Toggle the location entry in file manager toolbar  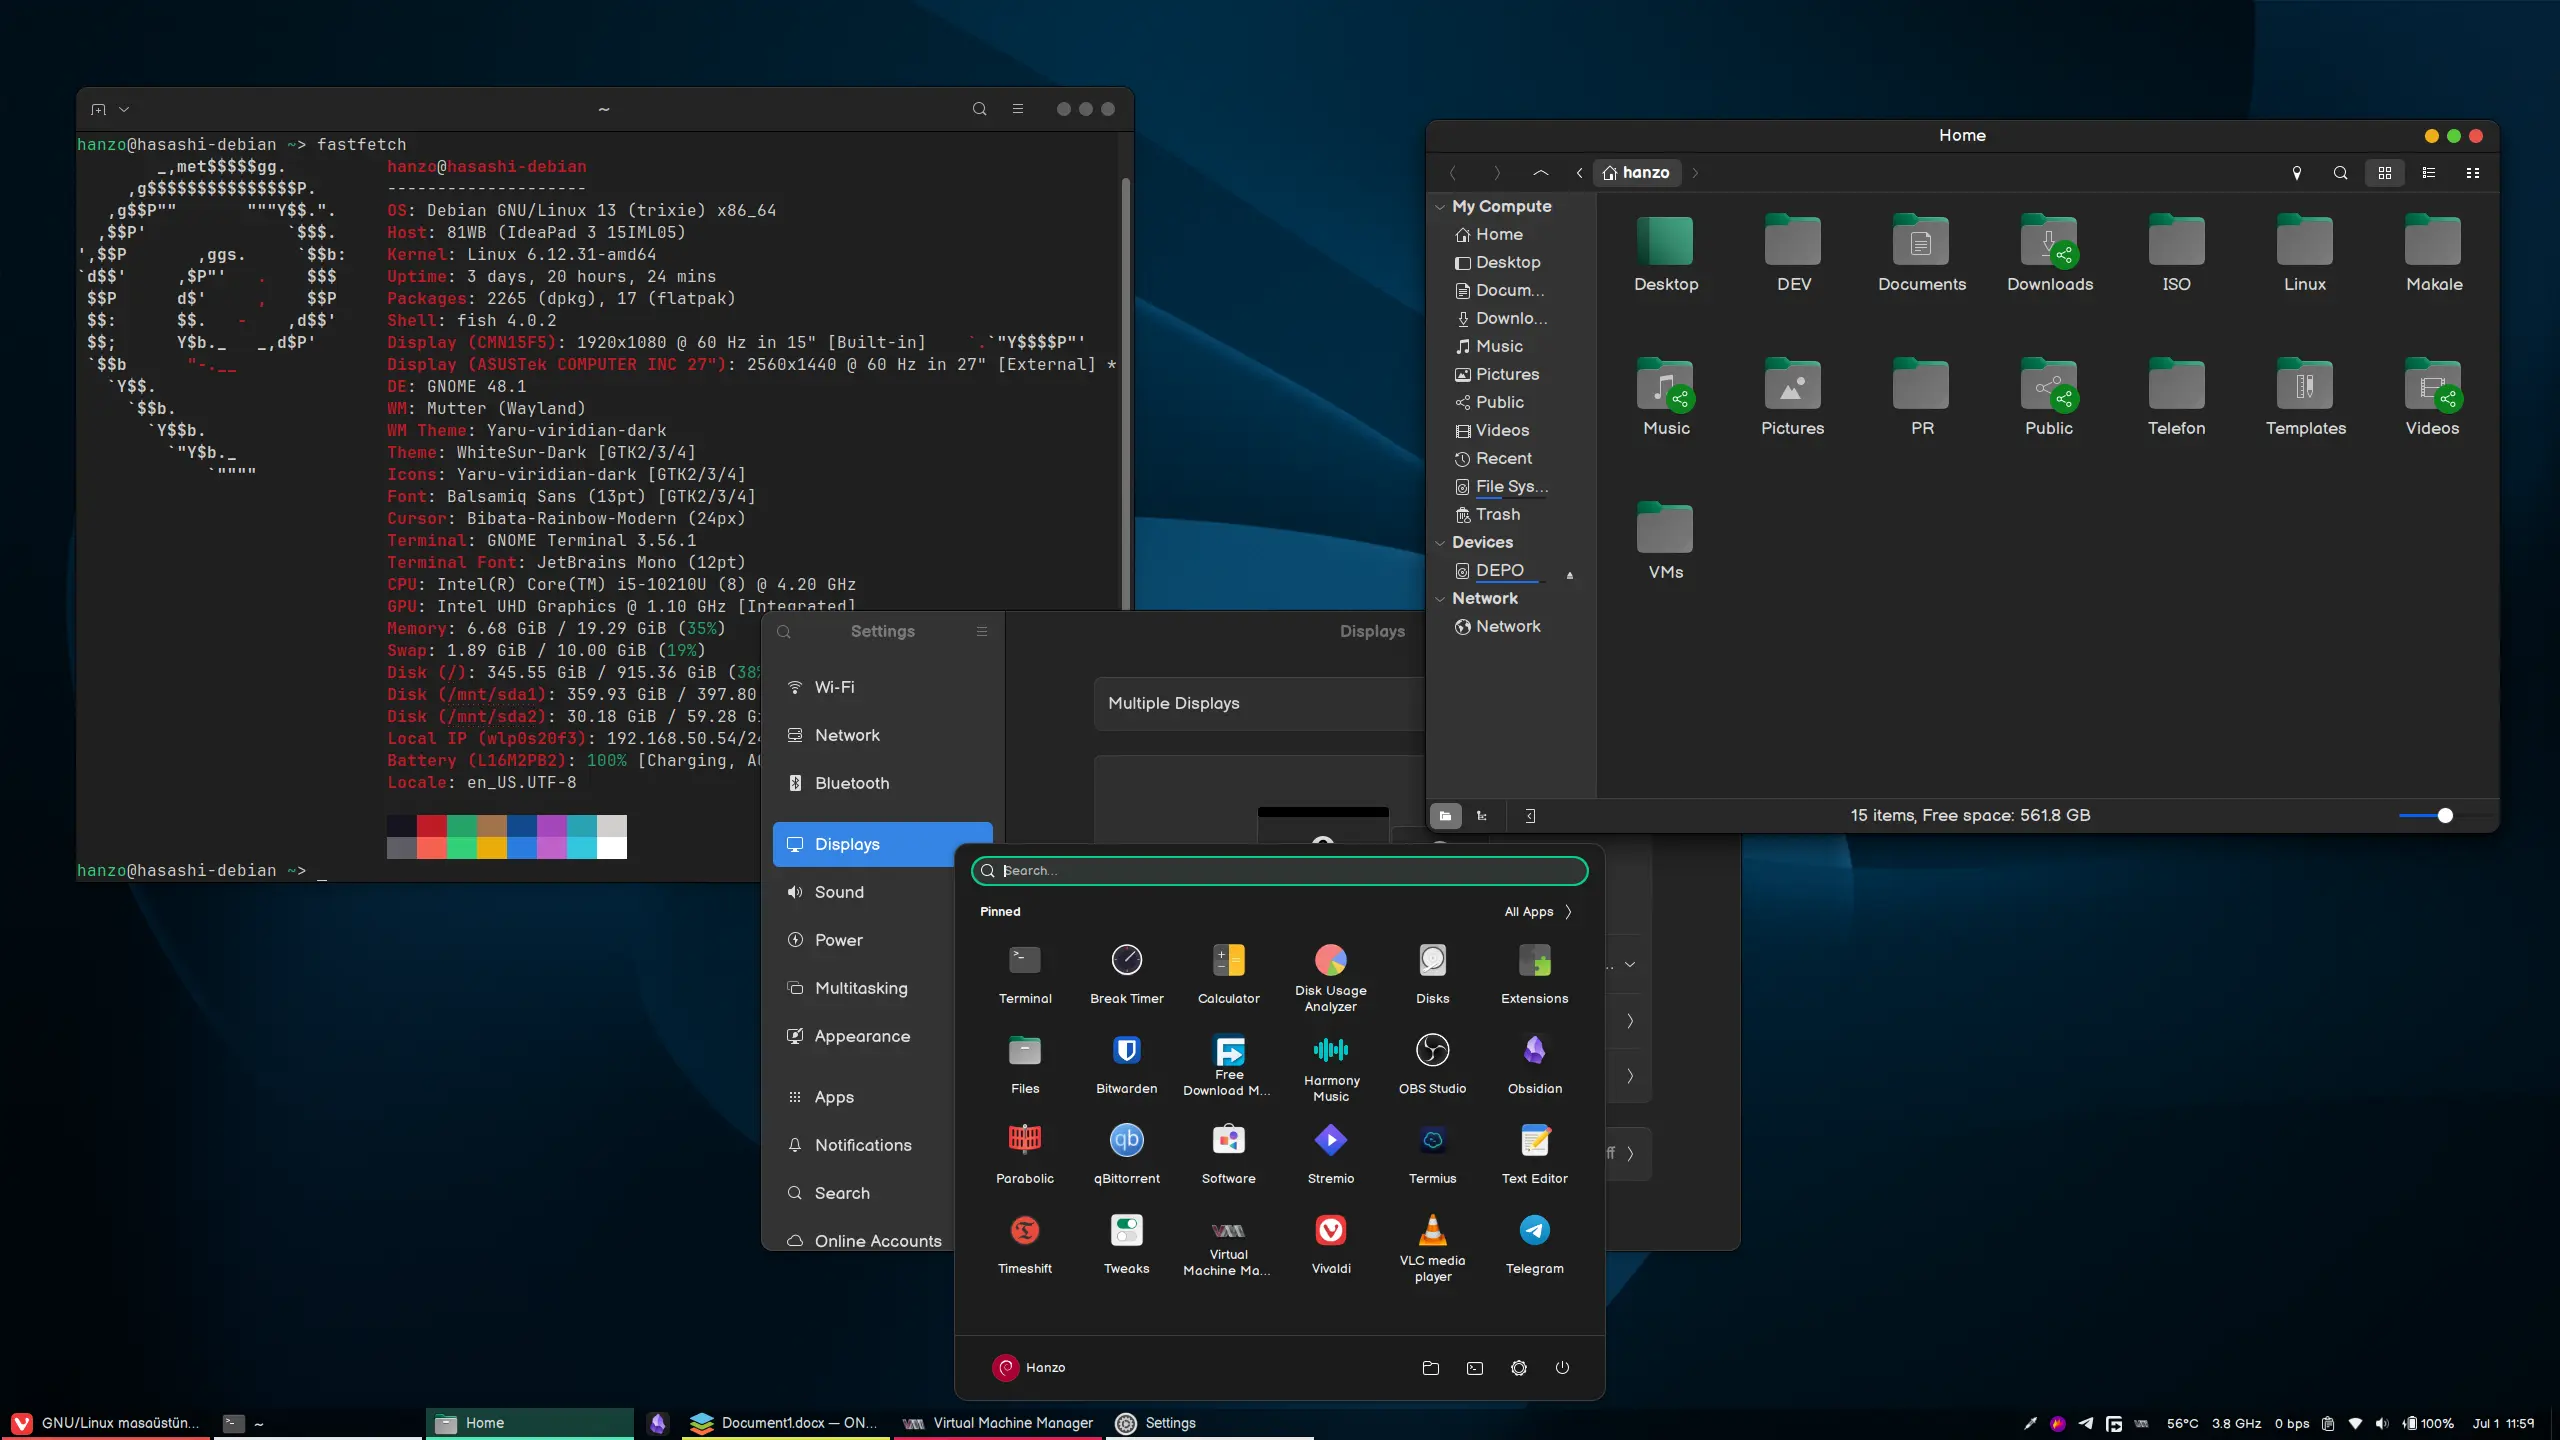click(2296, 173)
